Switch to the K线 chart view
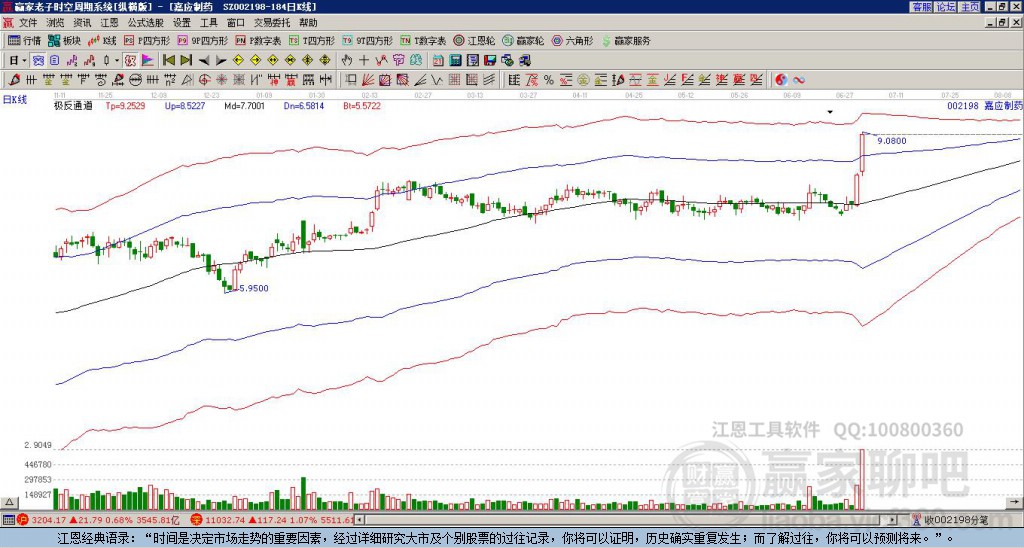The width and height of the screenshot is (1024, 548). [x=102, y=40]
